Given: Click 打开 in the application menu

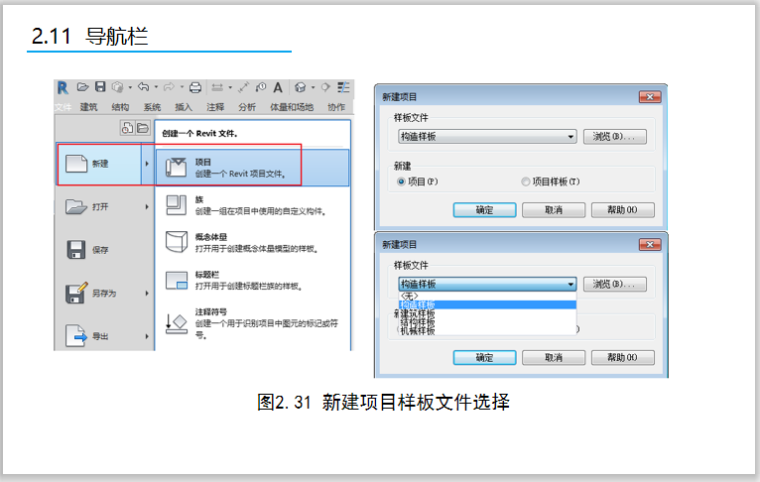Looking at the screenshot, I should coord(100,207).
